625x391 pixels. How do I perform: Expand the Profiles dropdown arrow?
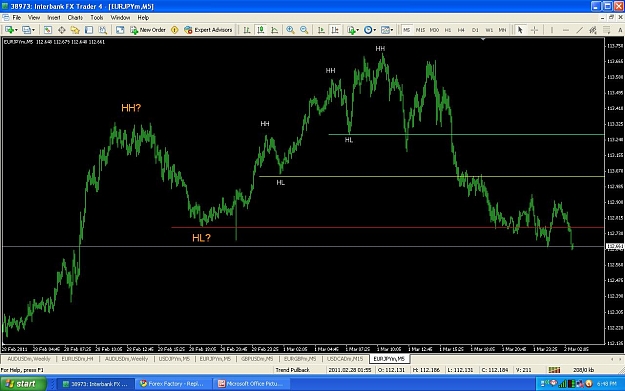click(x=33, y=30)
